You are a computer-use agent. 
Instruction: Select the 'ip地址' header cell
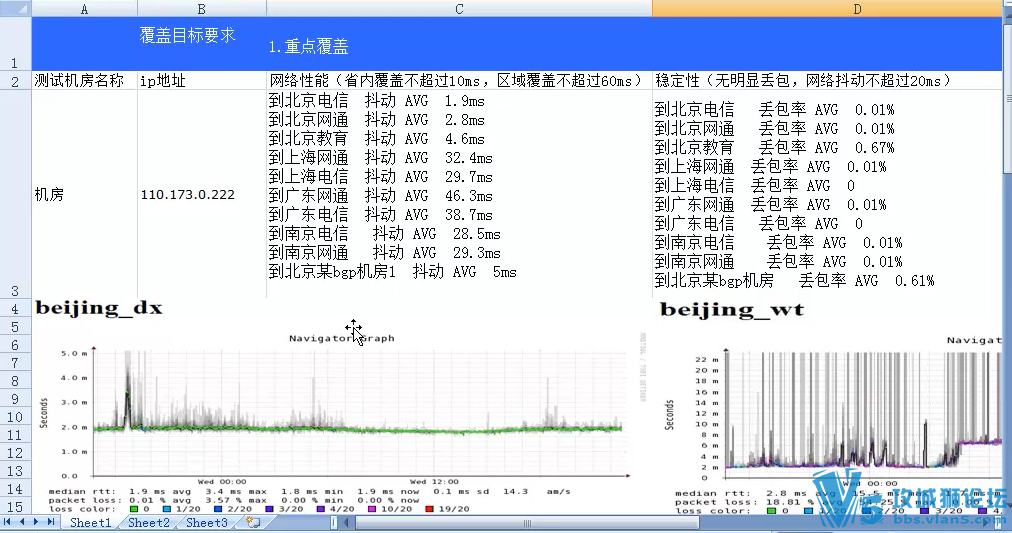[202, 81]
